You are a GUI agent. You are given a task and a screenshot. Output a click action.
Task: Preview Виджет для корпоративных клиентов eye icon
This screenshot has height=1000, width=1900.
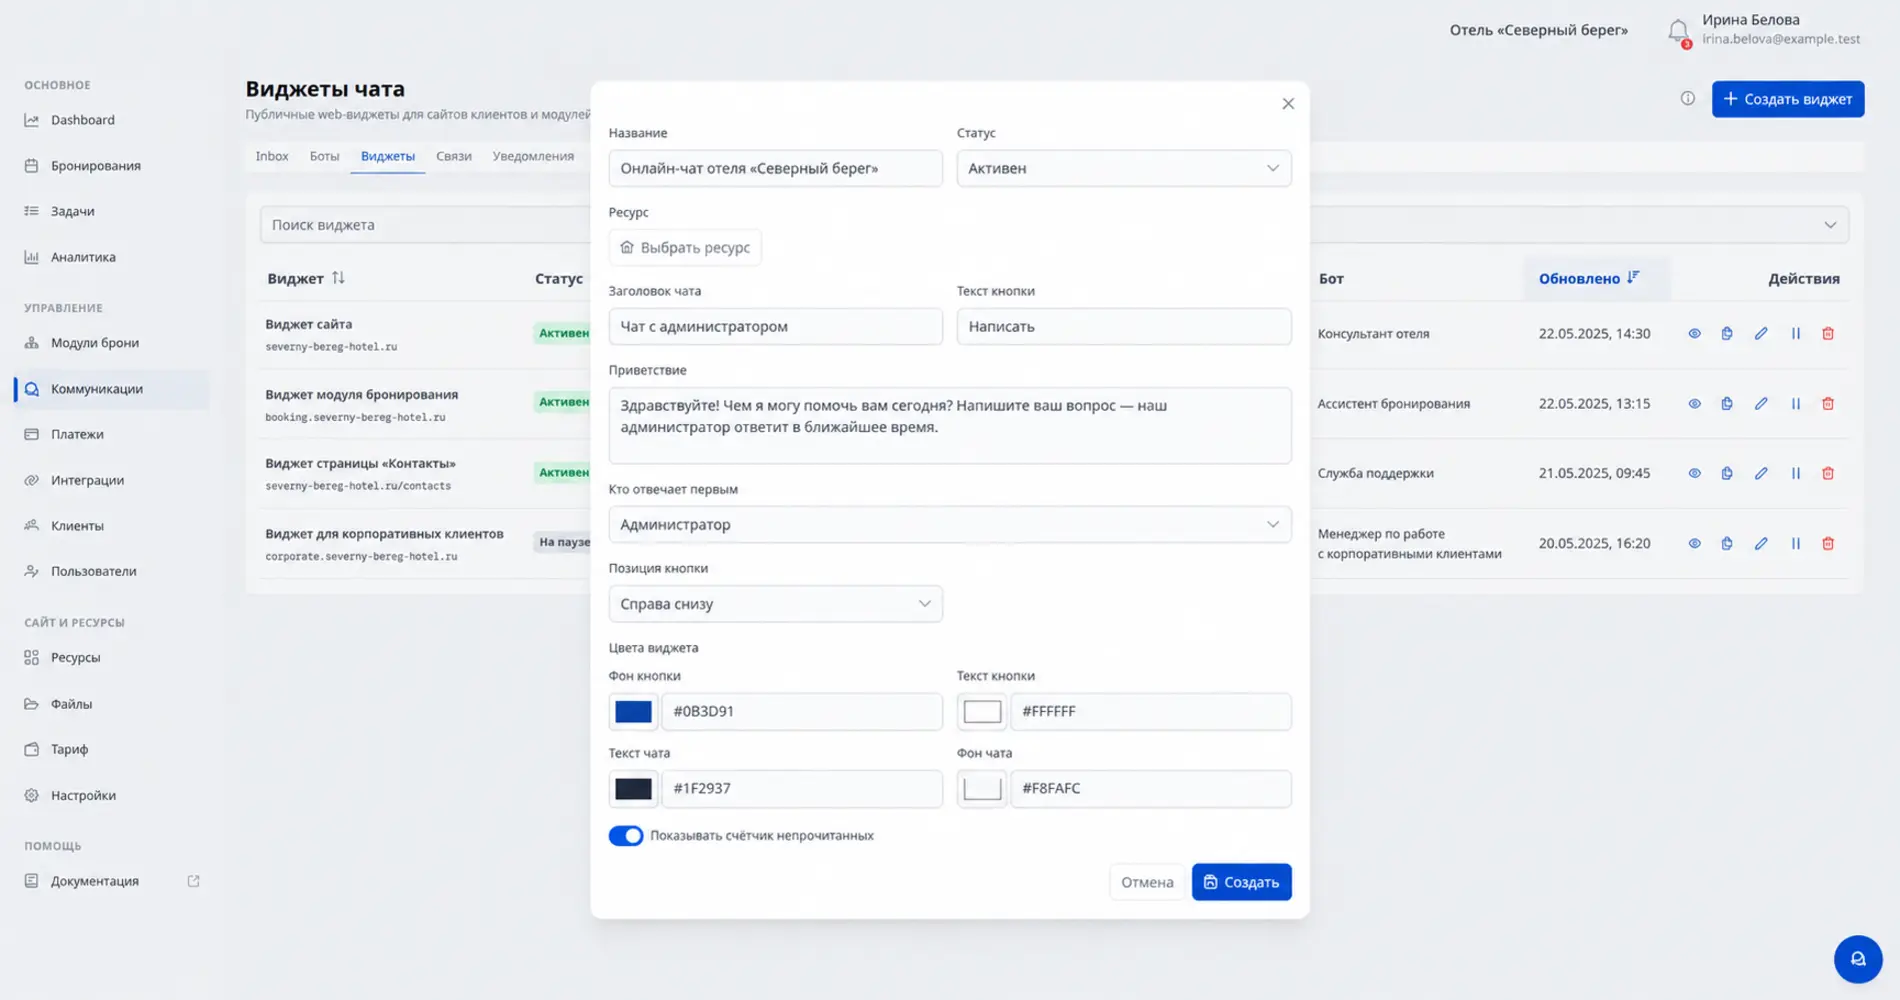click(1694, 543)
